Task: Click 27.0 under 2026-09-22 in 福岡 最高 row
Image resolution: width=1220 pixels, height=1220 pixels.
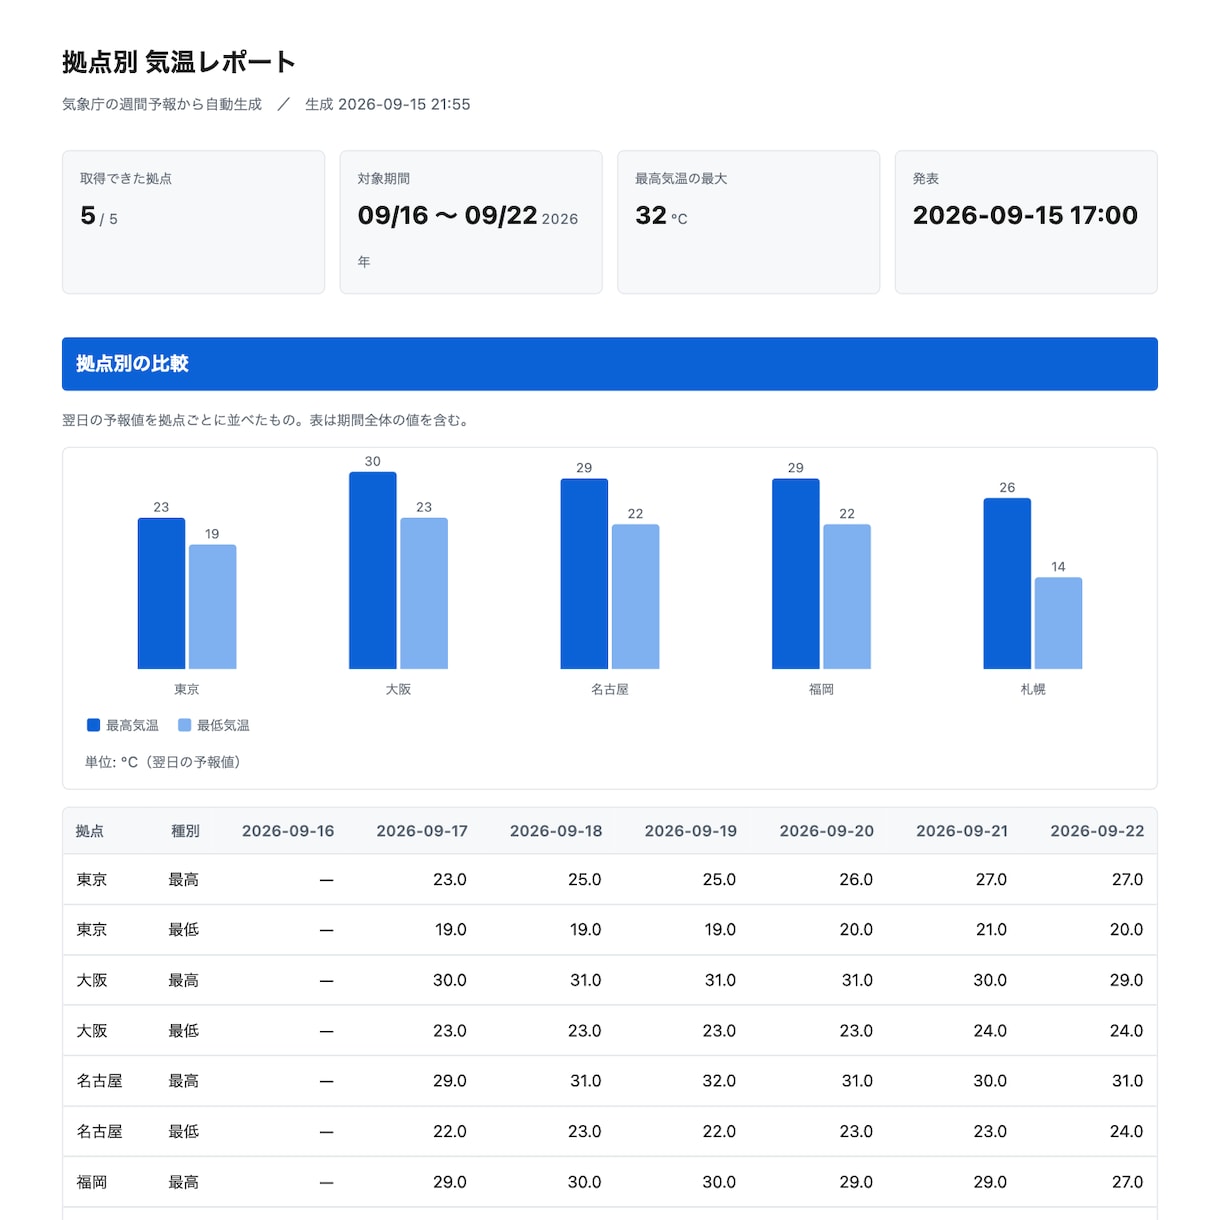Action: pos(1127,1182)
